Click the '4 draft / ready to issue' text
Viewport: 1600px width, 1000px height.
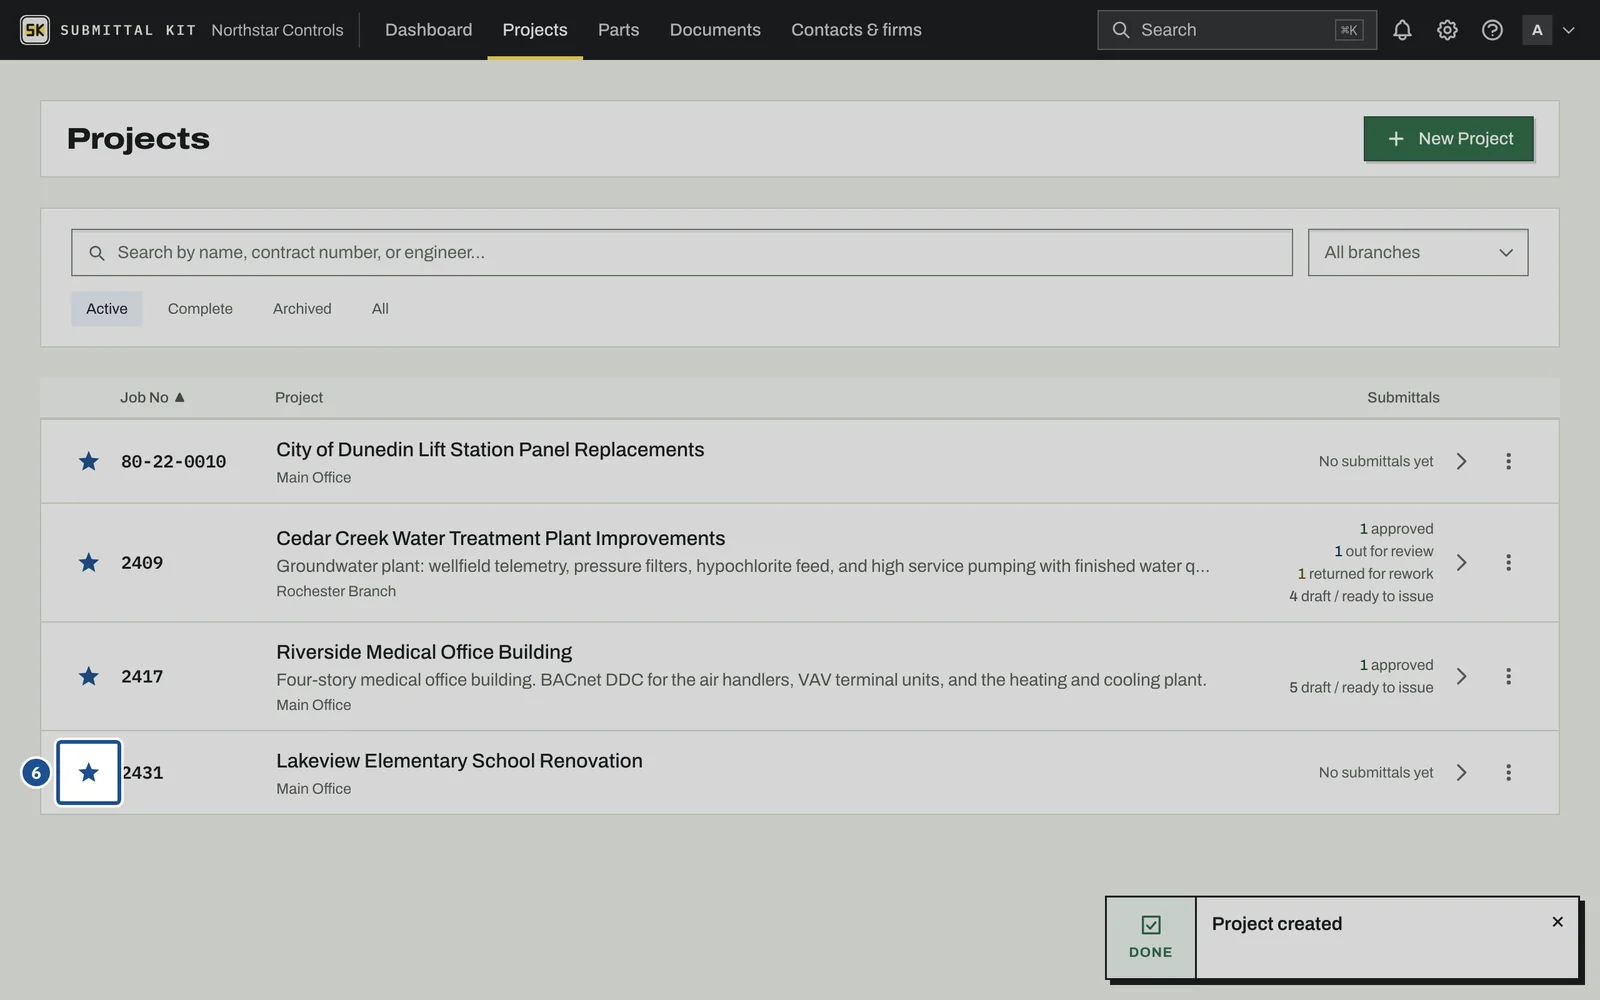point(1361,596)
